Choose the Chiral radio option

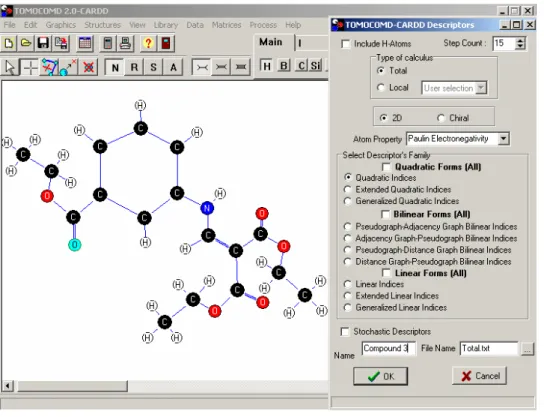click(x=441, y=118)
